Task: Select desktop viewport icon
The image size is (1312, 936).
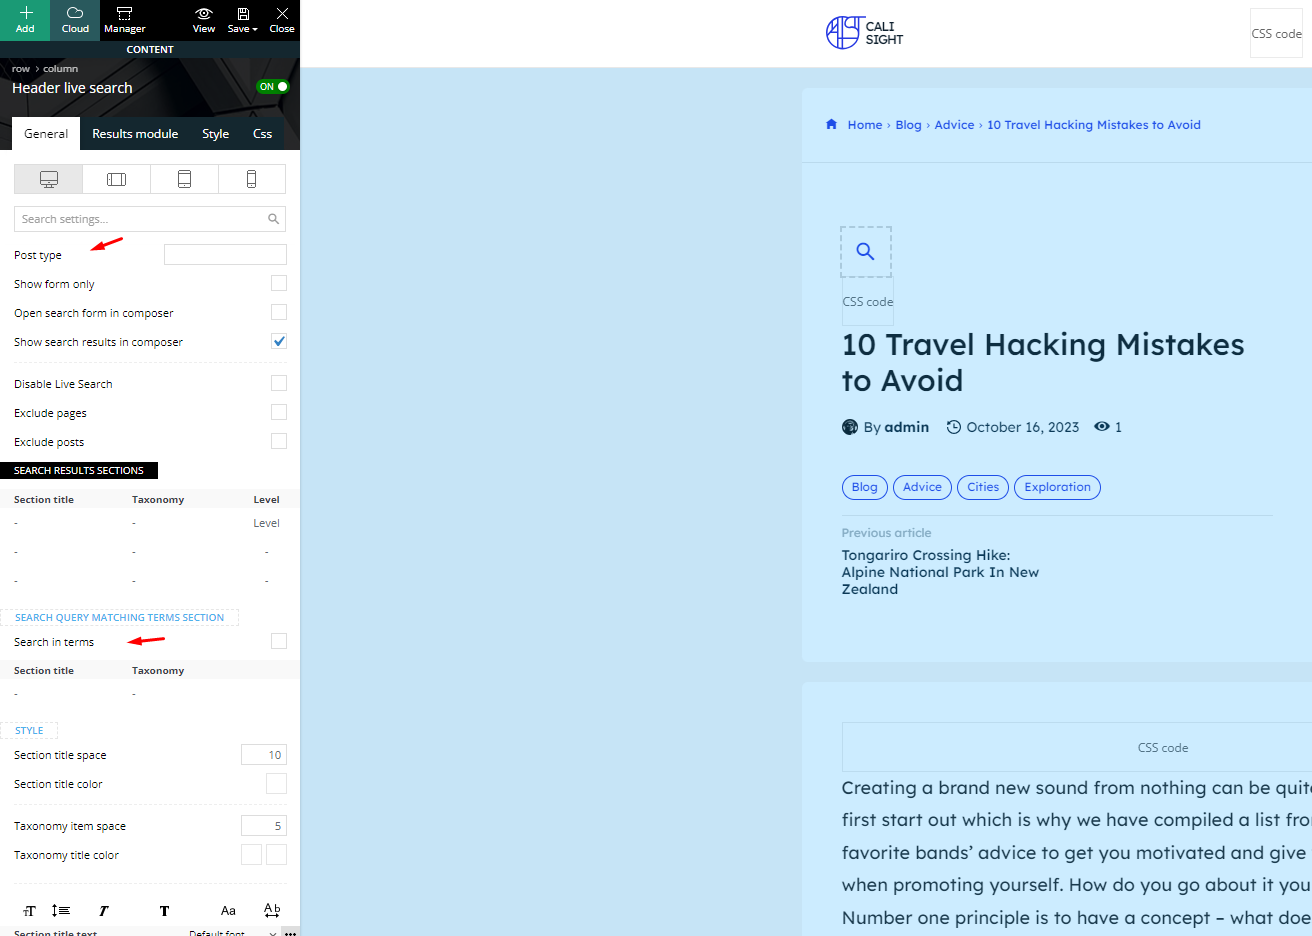Action: pos(49,179)
